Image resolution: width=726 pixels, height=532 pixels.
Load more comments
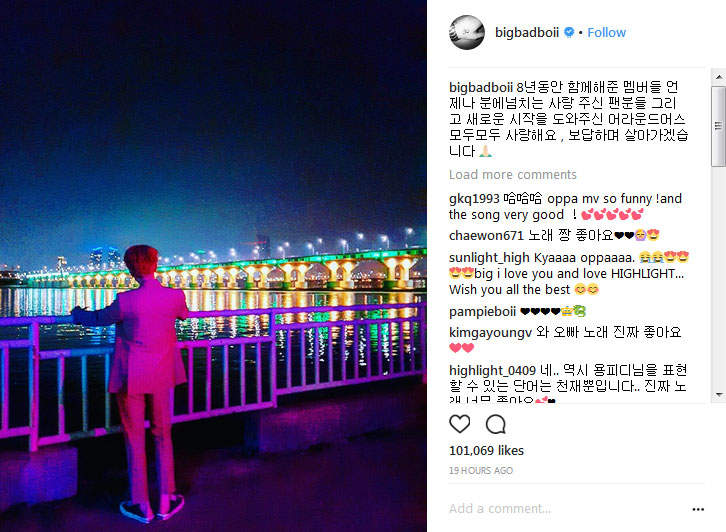513,175
